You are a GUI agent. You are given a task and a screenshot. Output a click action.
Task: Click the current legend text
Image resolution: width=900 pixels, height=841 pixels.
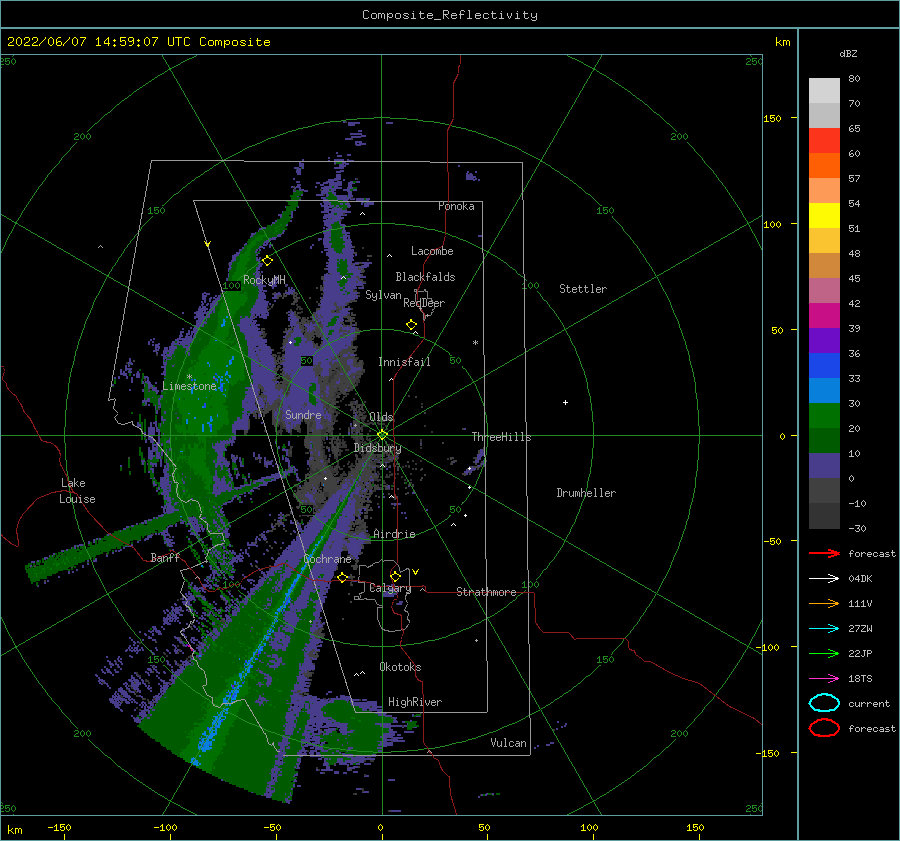pos(869,703)
